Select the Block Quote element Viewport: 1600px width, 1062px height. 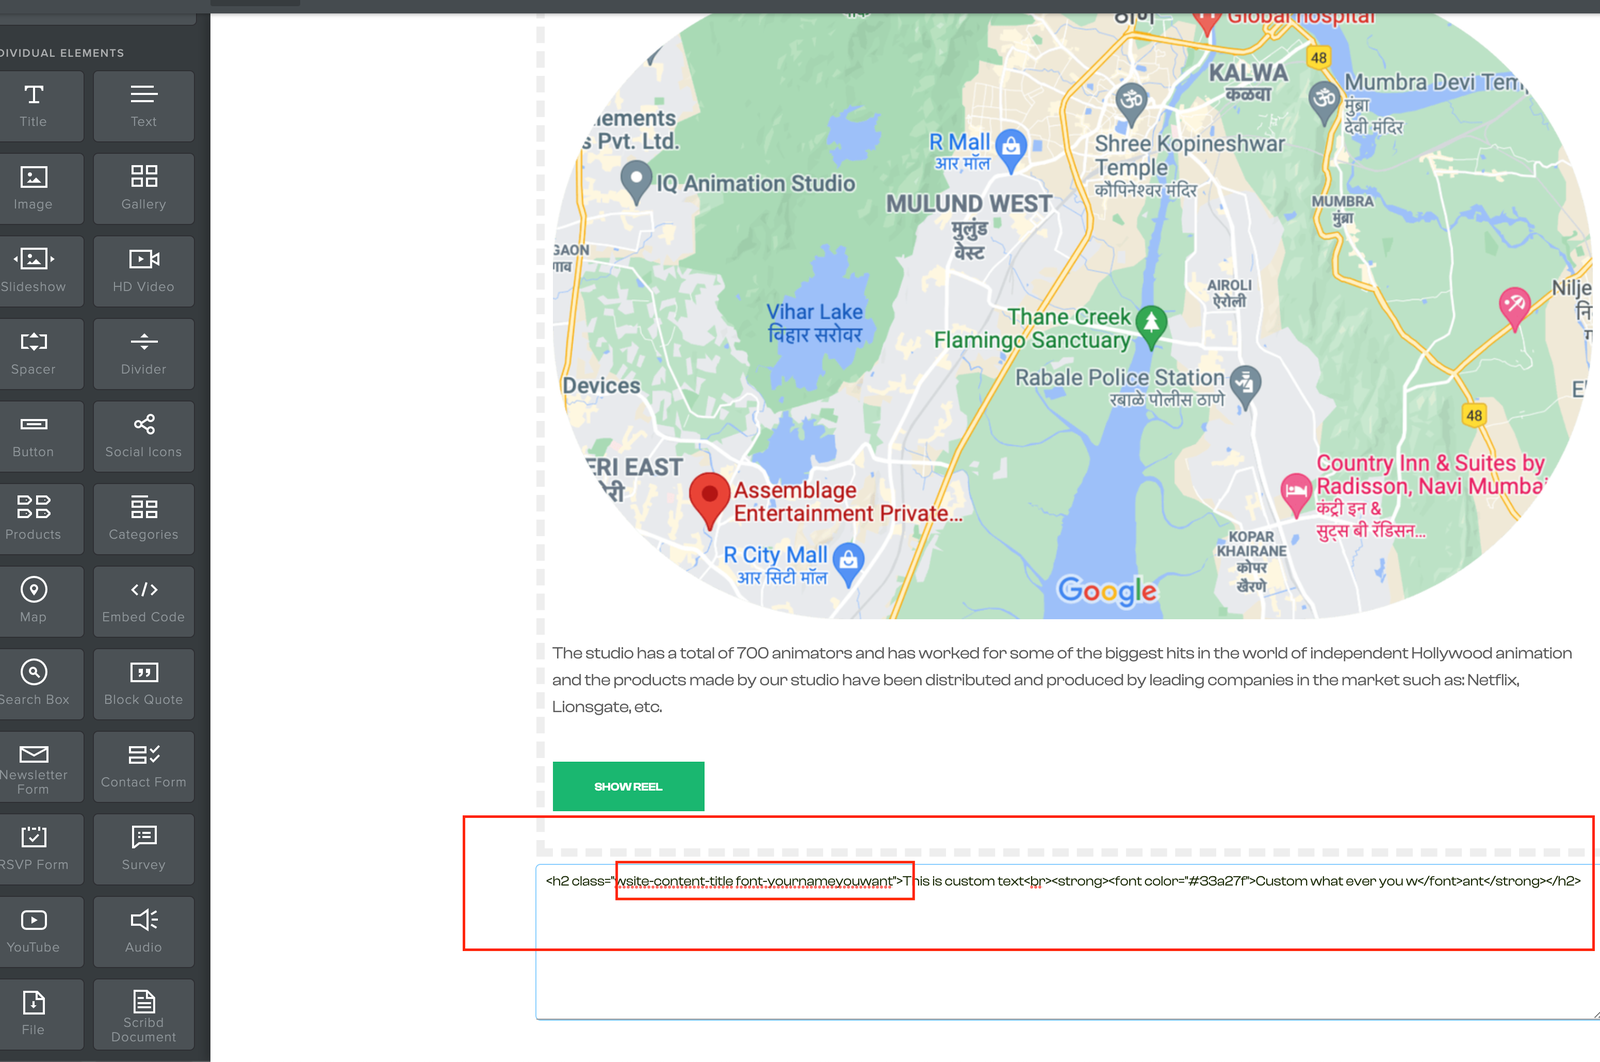tap(143, 684)
